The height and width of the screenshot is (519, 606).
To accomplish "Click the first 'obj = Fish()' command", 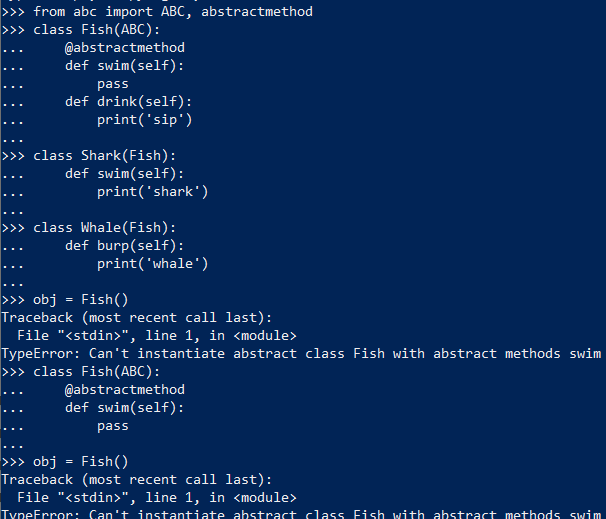I will (80, 299).
